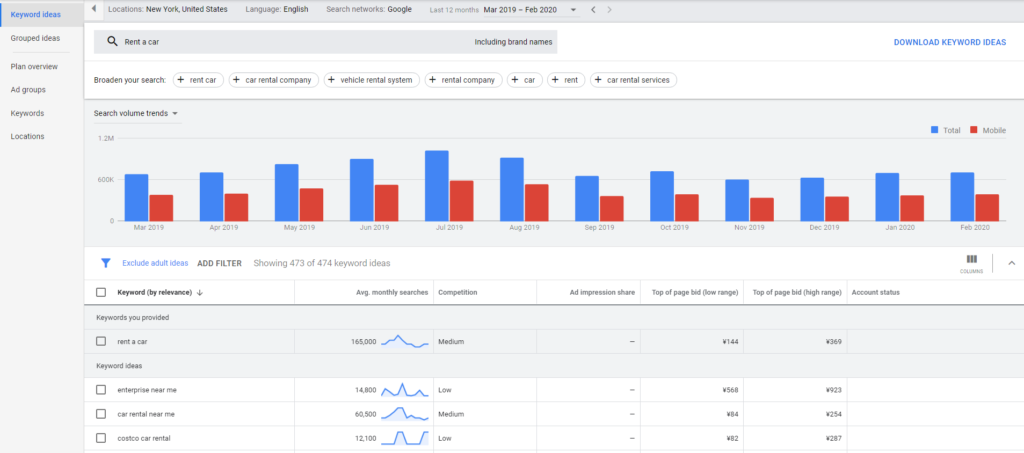Open Ad groups section
The image size is (1024, 453).
coord(28,90)
